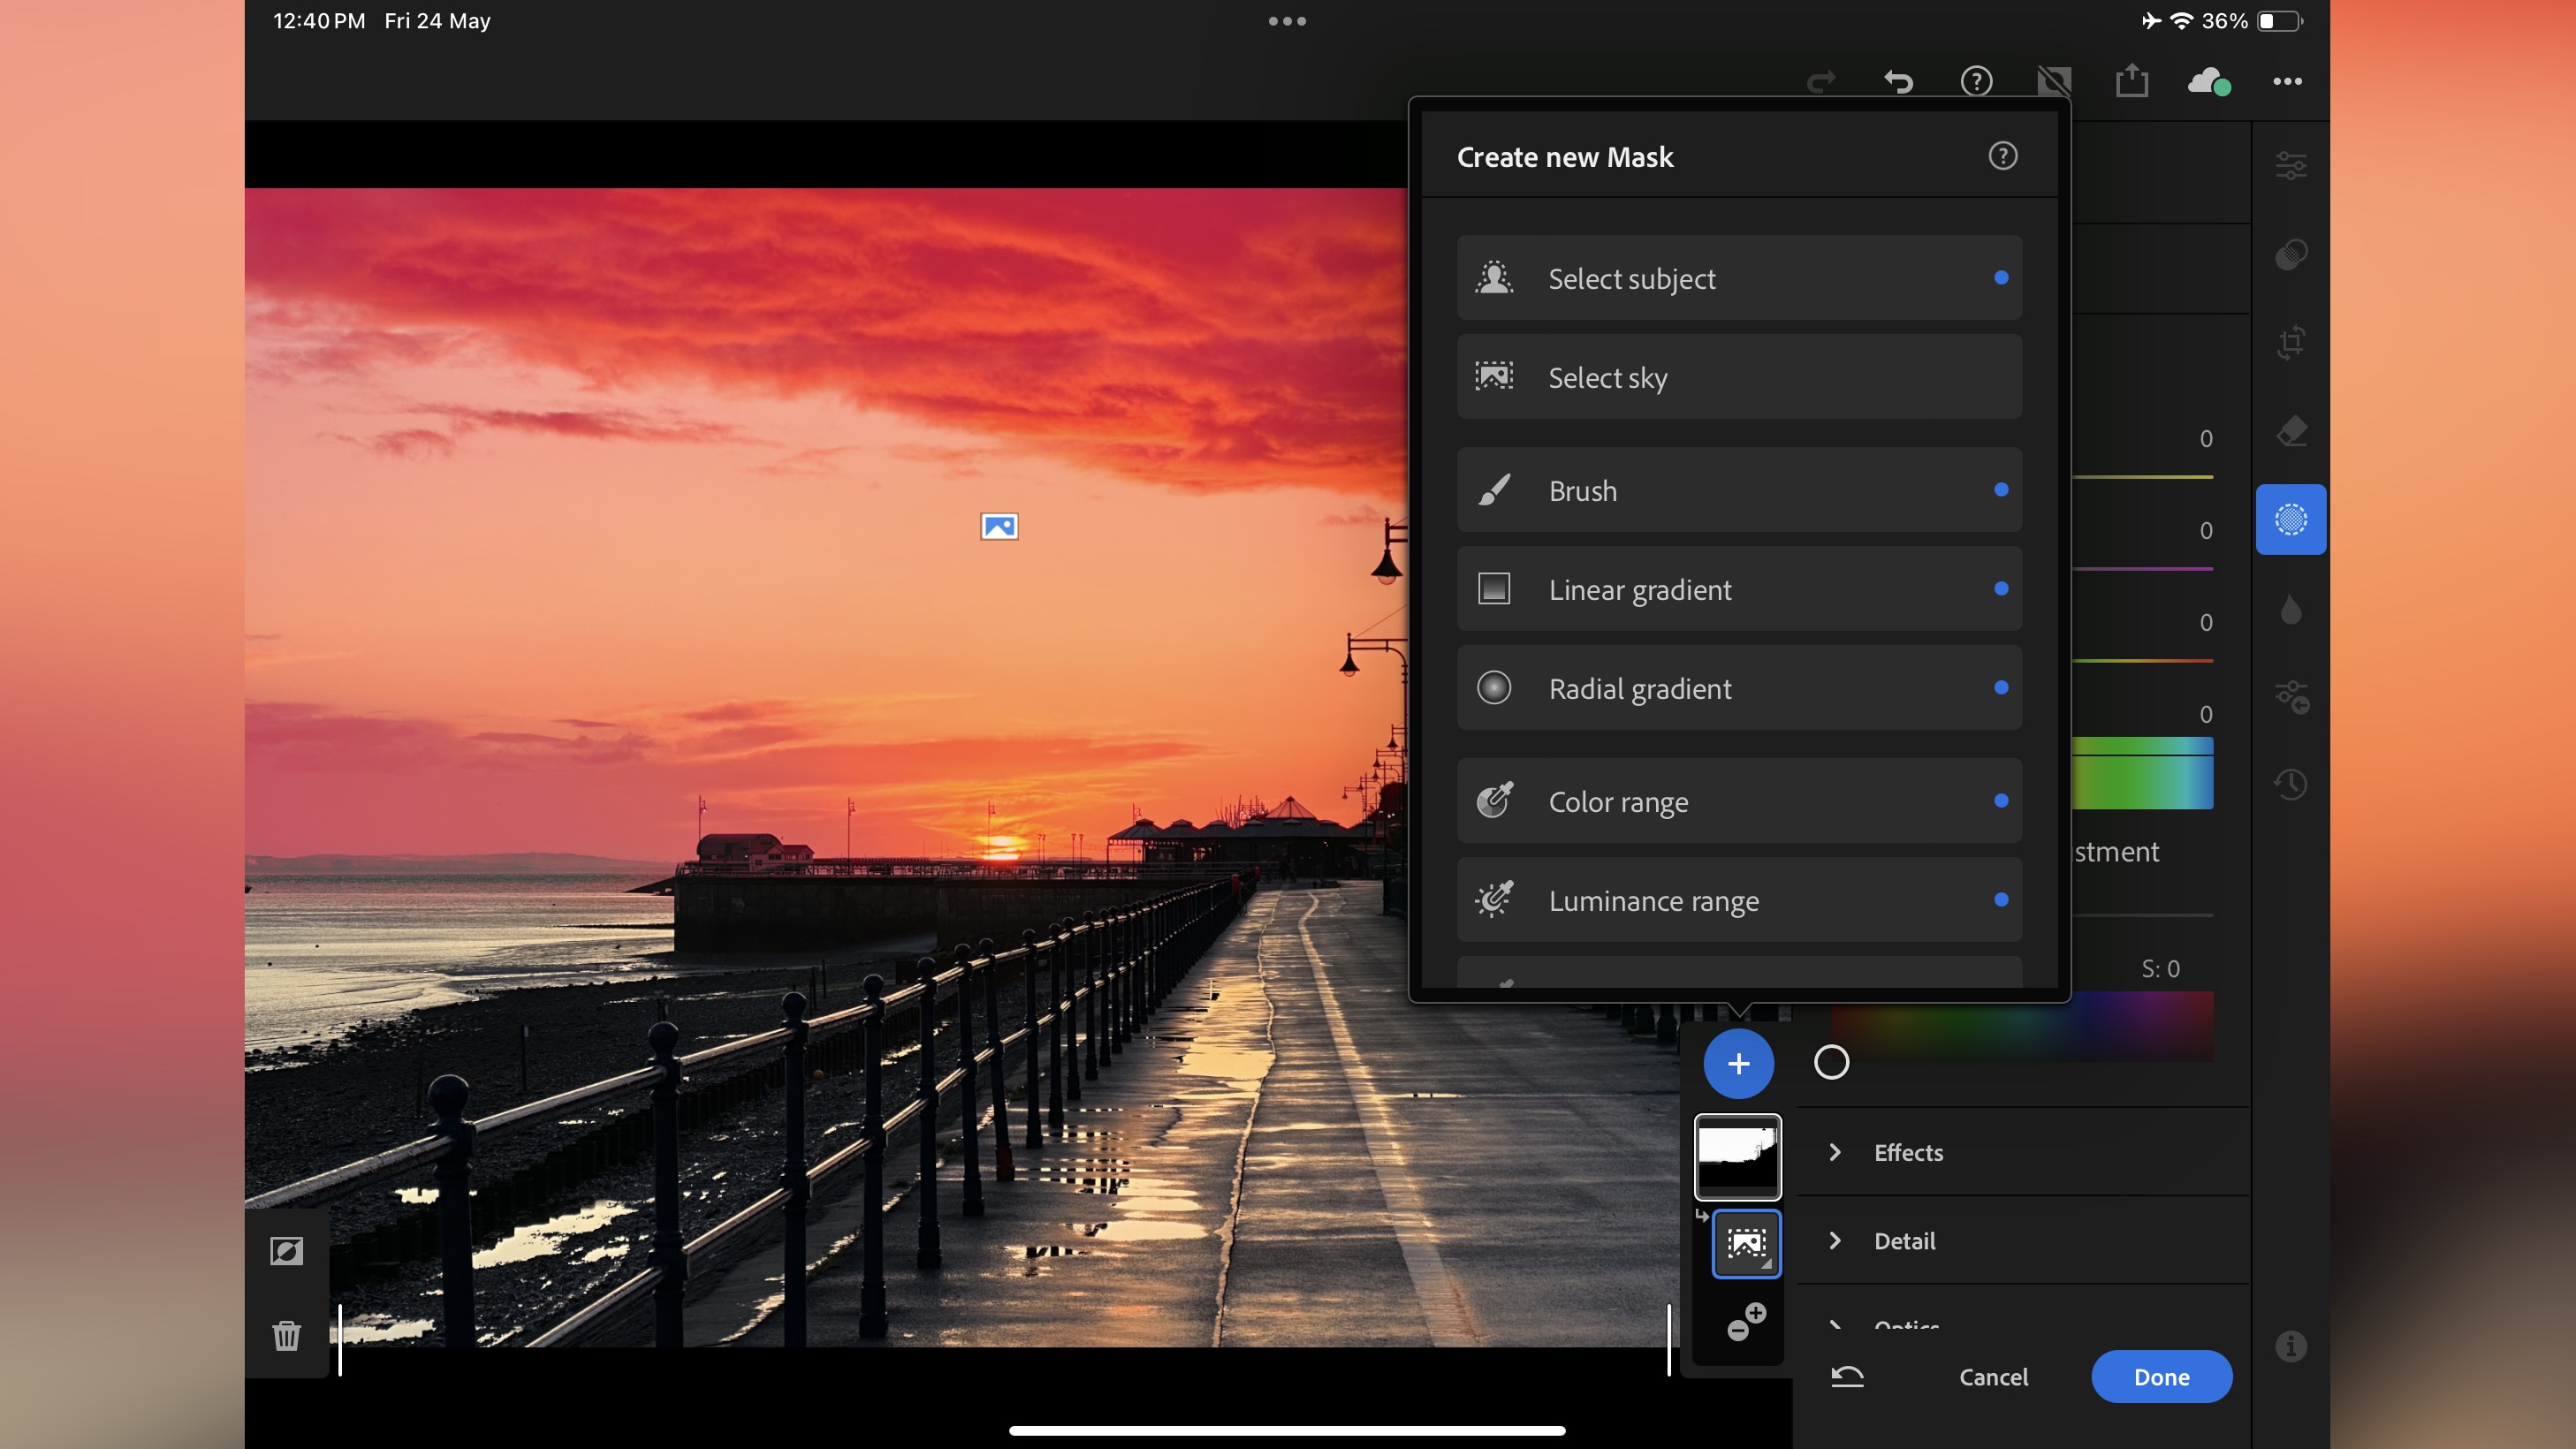Expand the Detail panel section
This screenshot has height=1449, width=2576.
1835,1240
